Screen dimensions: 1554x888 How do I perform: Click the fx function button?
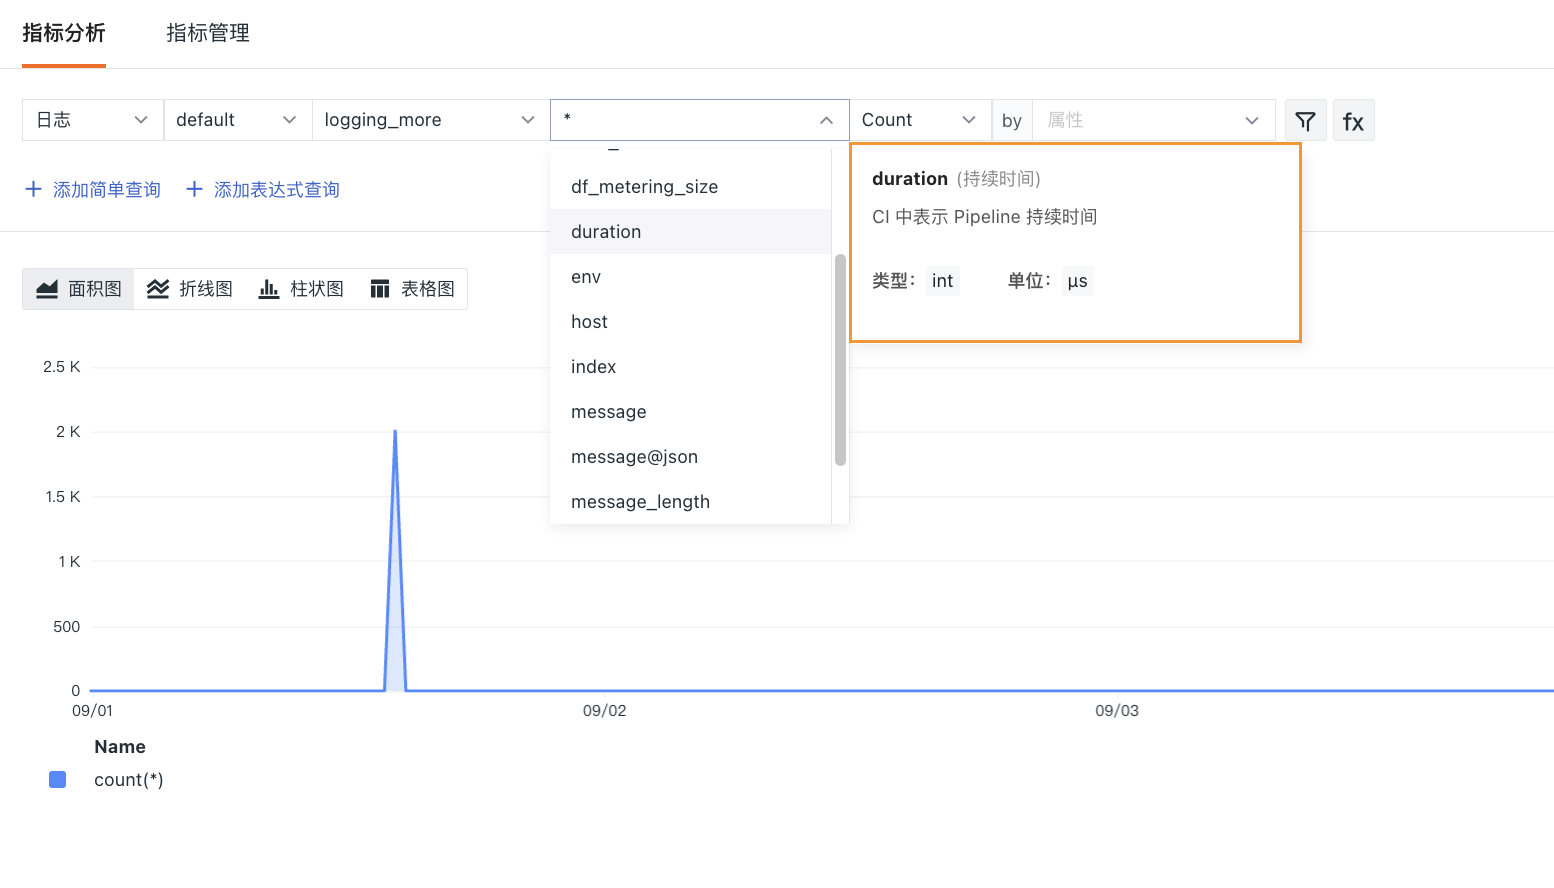point(1353,120)
